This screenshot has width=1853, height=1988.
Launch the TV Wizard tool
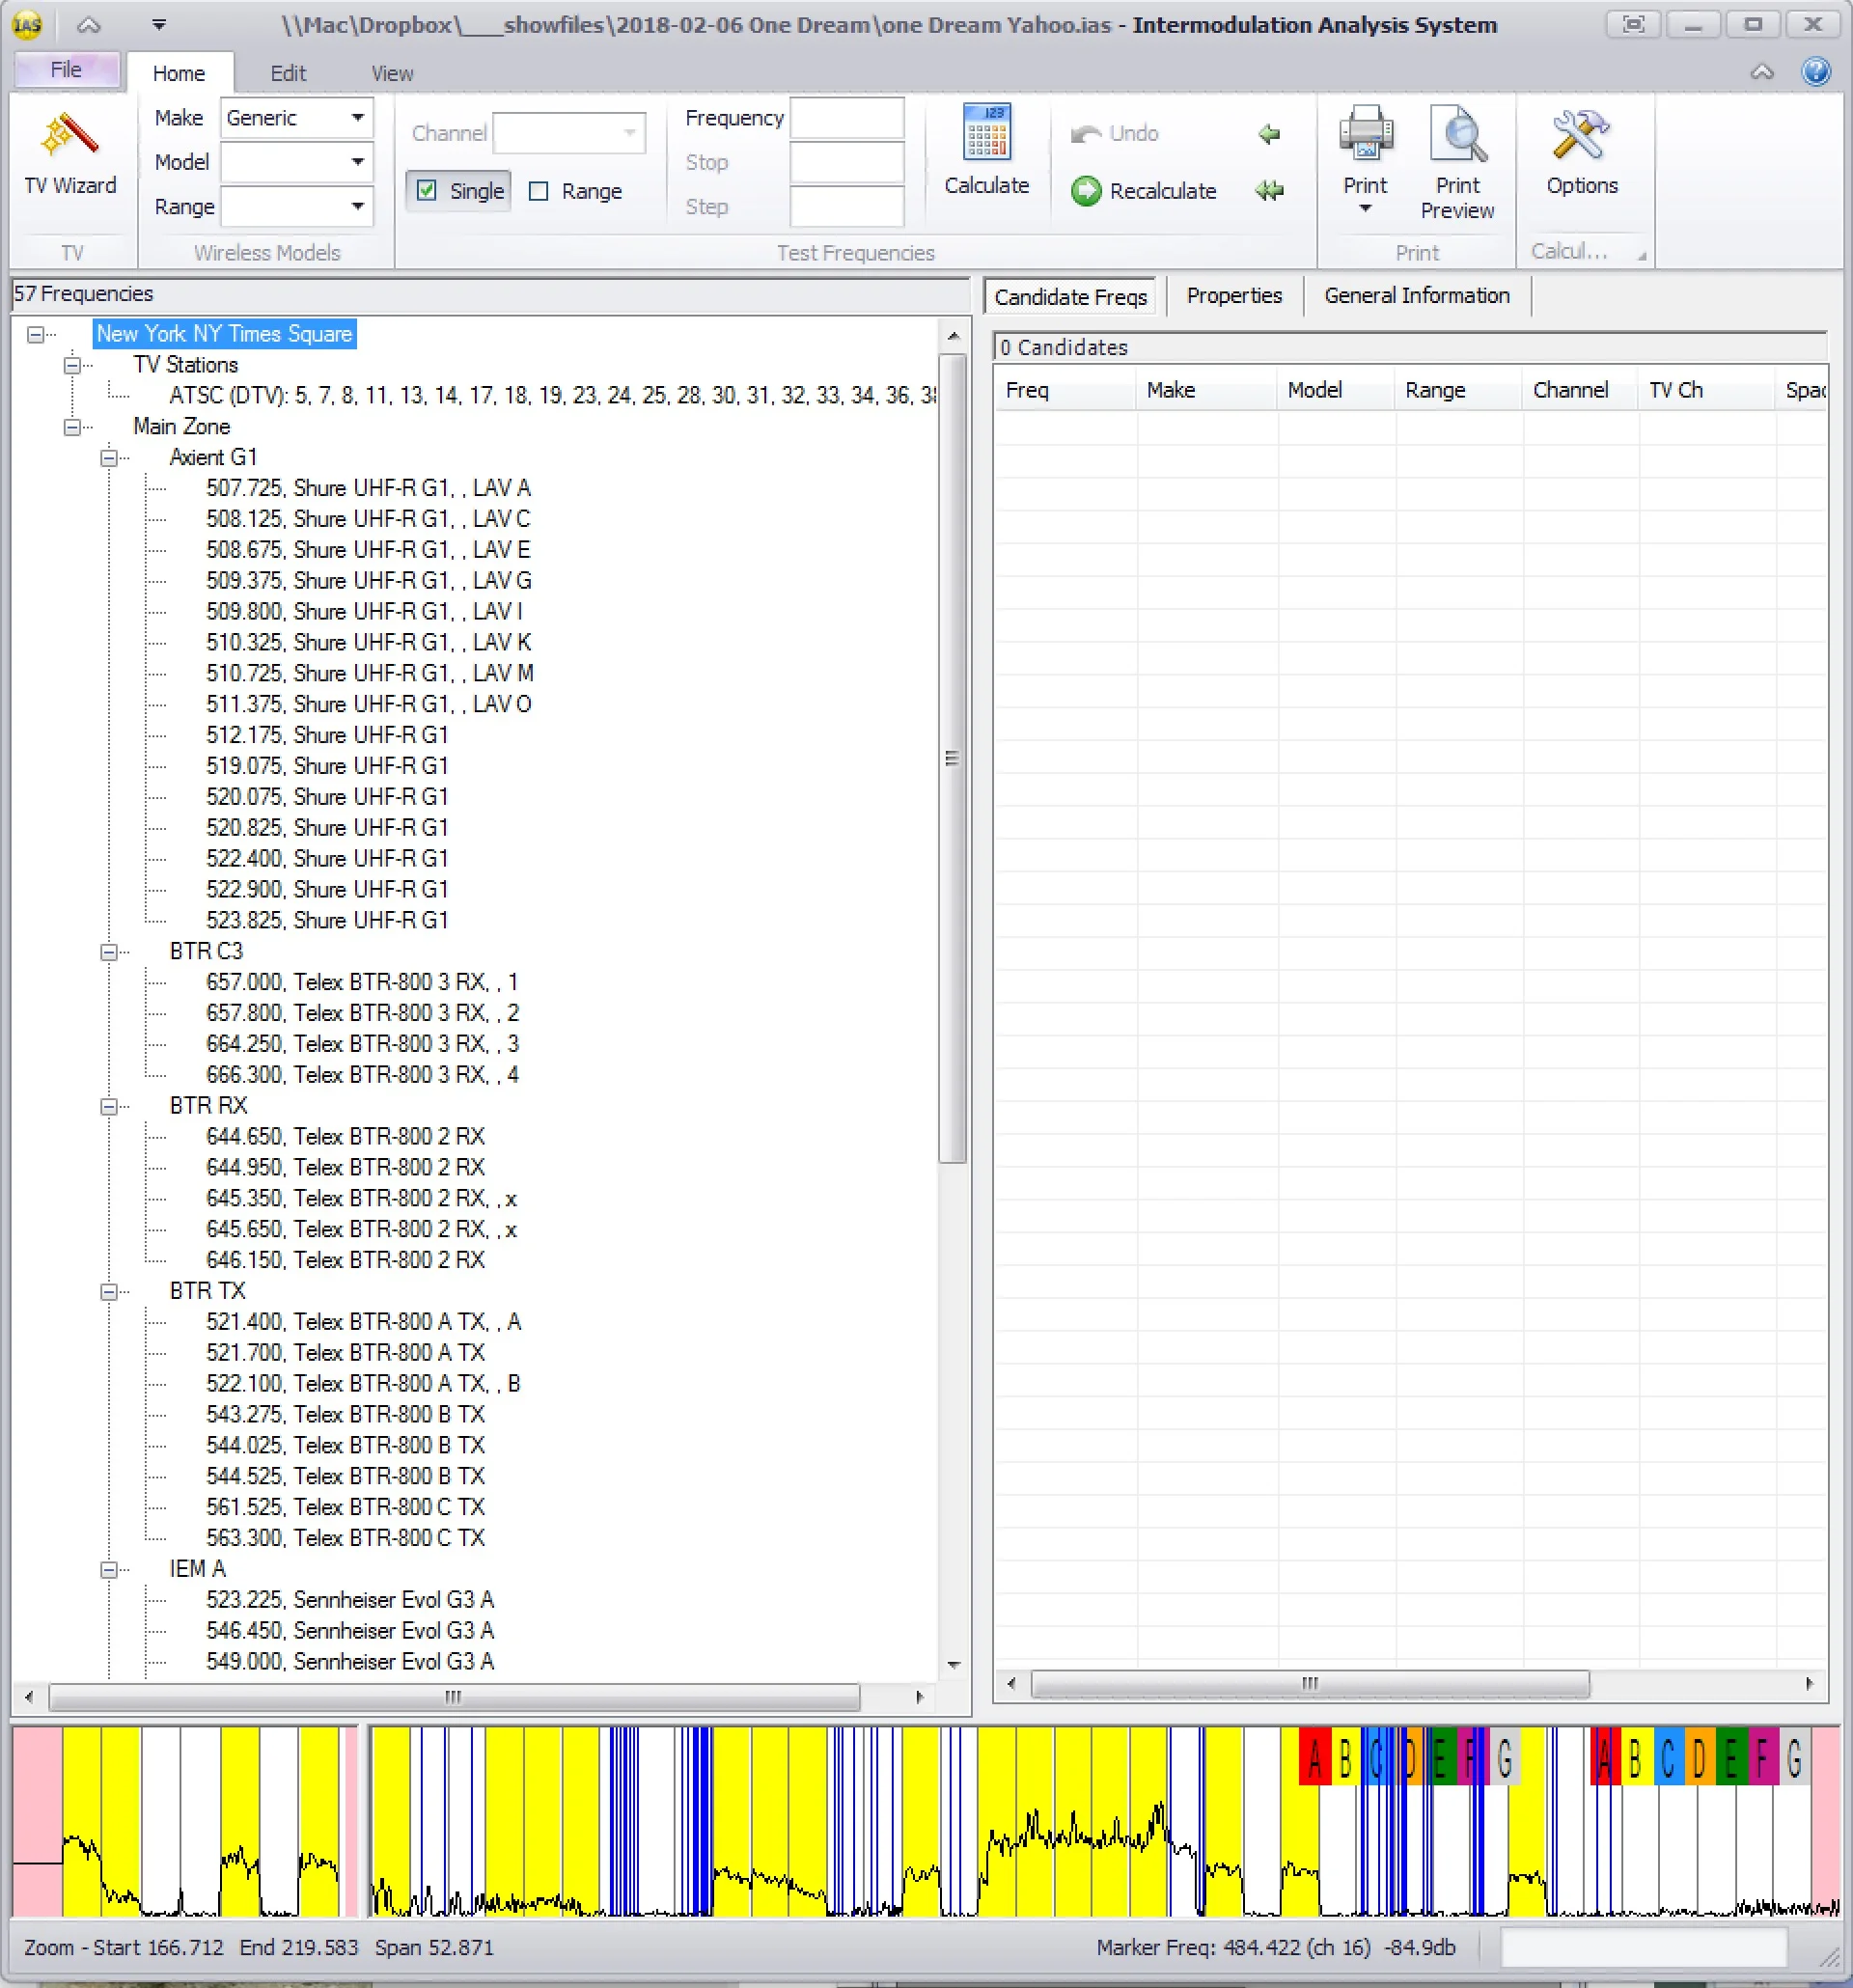(70, 155)
